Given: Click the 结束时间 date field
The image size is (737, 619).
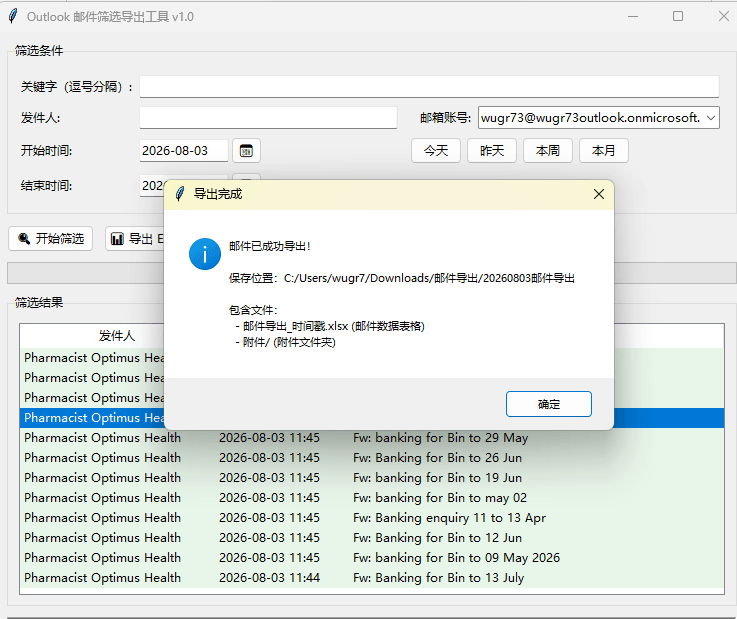Looking at the screenshot, I should (152, 186).
